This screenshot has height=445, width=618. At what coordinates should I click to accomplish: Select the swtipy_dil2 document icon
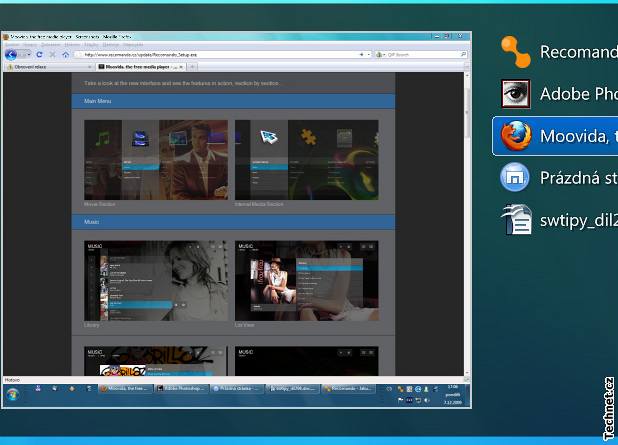[515, 220]
